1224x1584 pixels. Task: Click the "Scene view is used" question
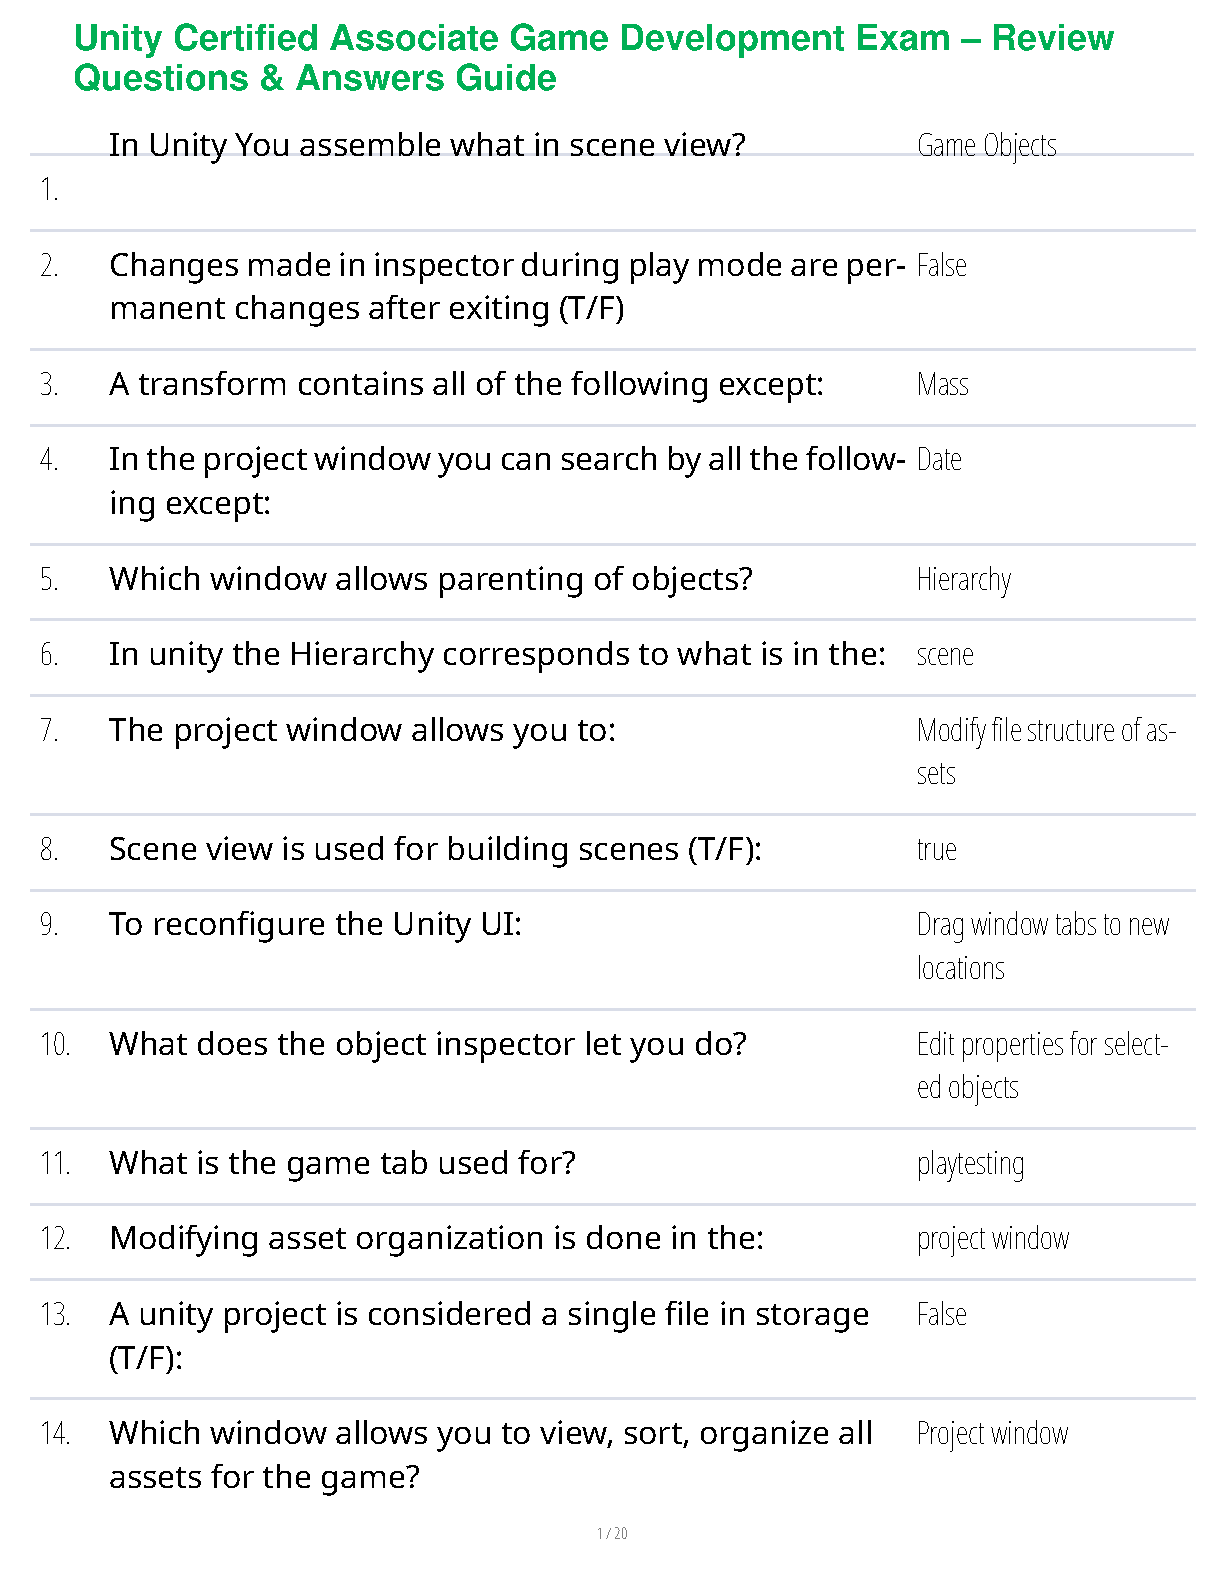coord(435,849)
